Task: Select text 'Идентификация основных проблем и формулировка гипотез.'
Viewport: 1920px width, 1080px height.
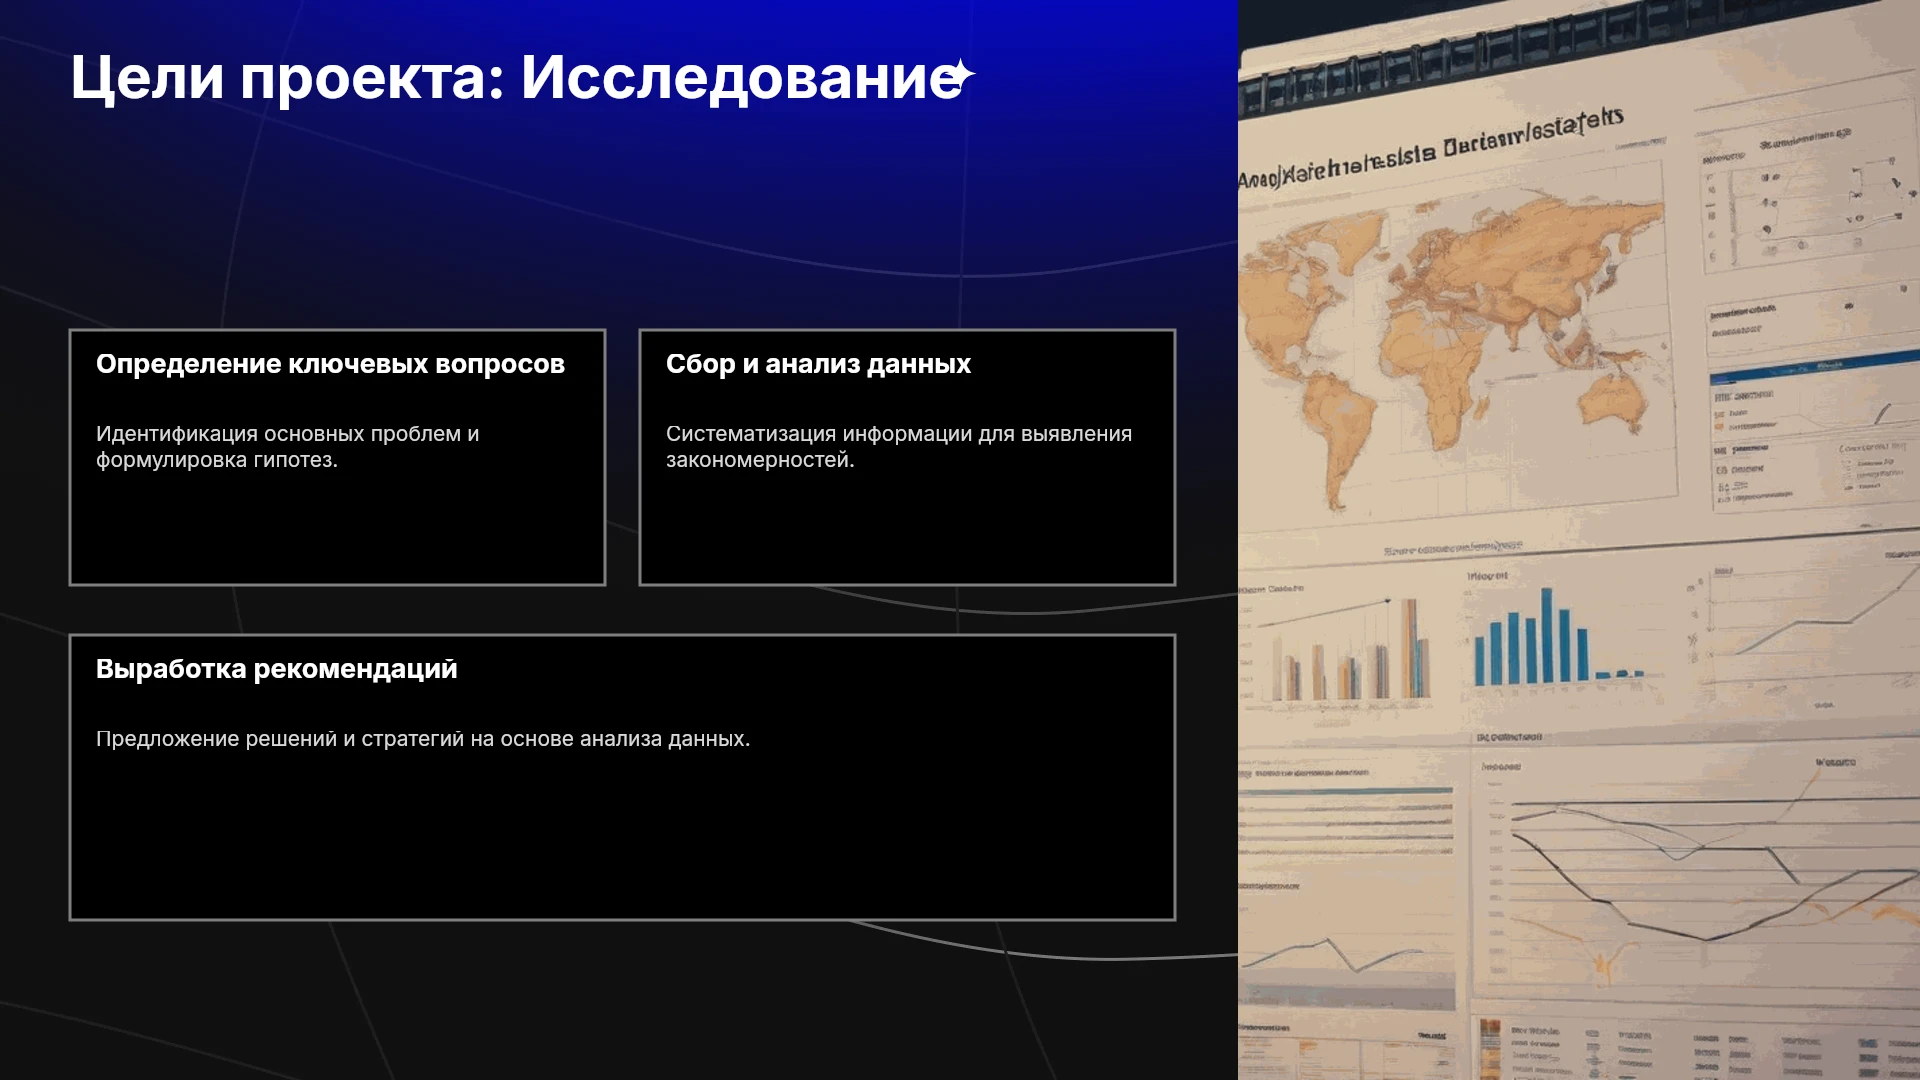Action: tap(288, 447)
